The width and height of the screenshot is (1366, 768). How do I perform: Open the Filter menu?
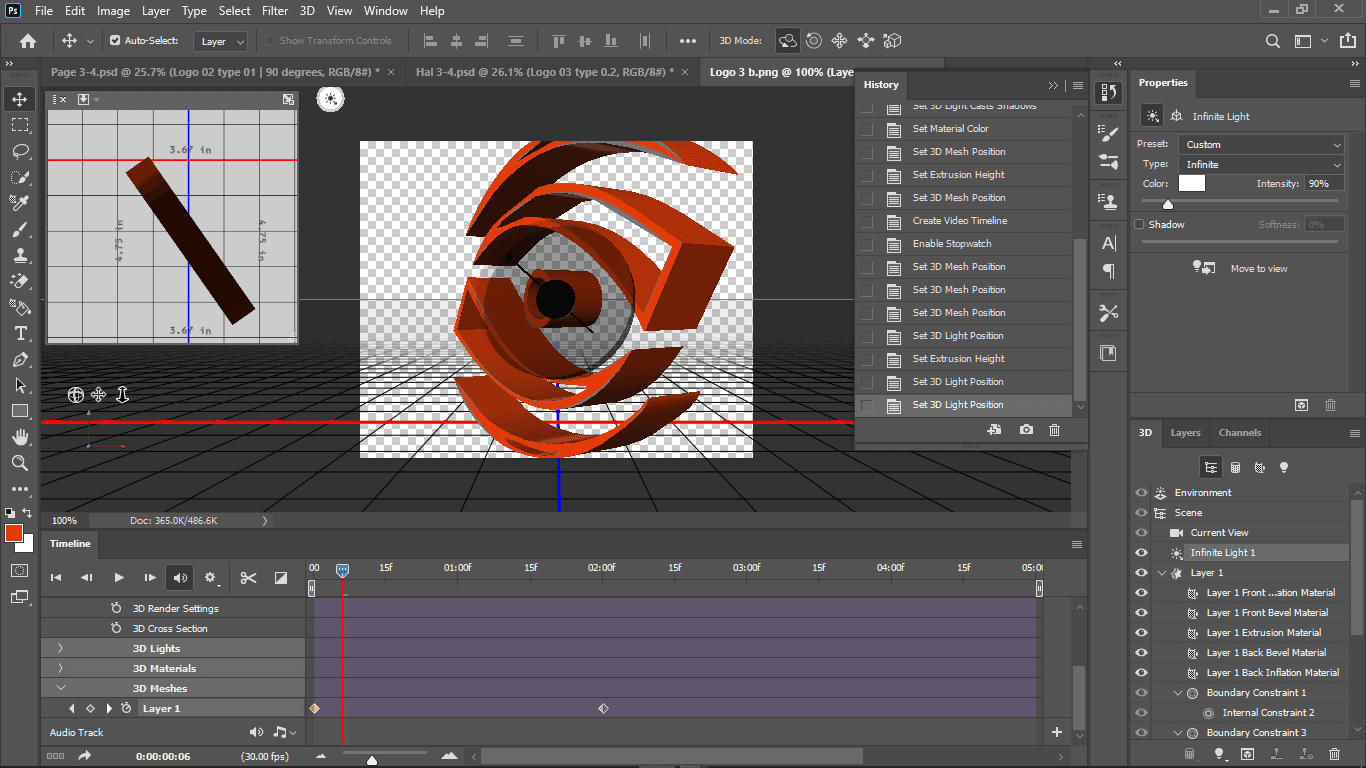(275, 11)
